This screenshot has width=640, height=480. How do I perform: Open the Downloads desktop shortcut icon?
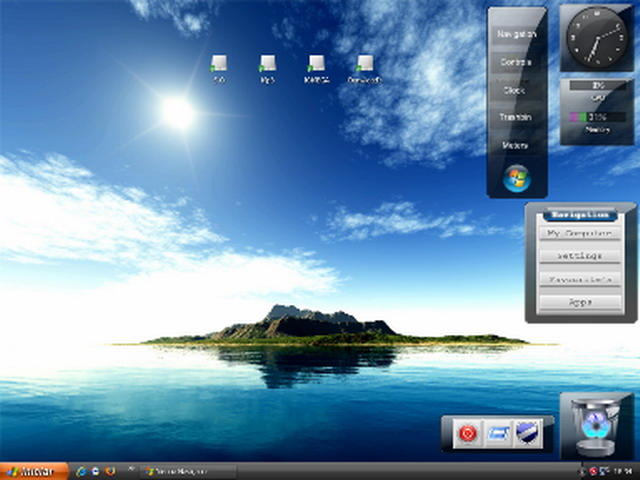pos(365,65)
